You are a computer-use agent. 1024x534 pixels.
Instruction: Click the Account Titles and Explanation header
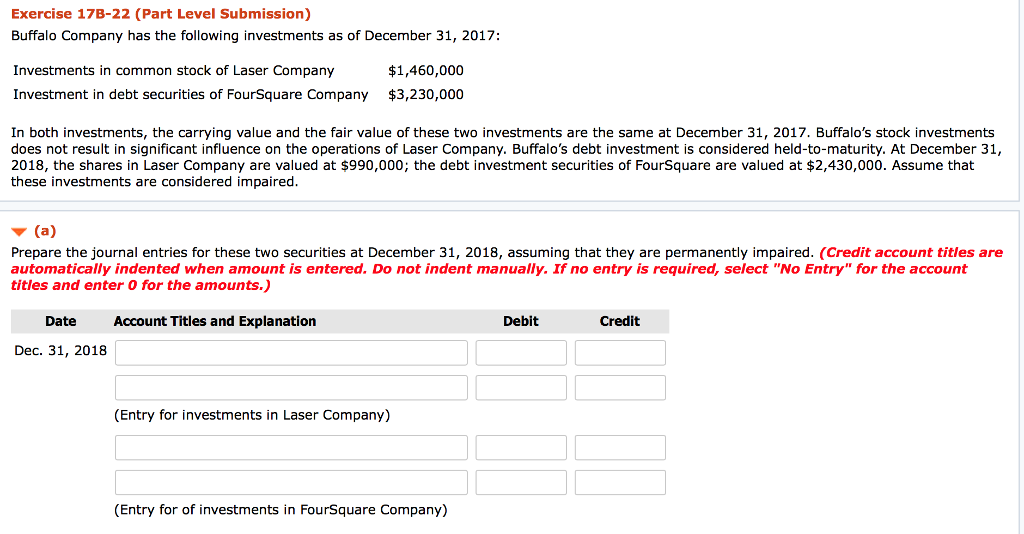(215, 321)
